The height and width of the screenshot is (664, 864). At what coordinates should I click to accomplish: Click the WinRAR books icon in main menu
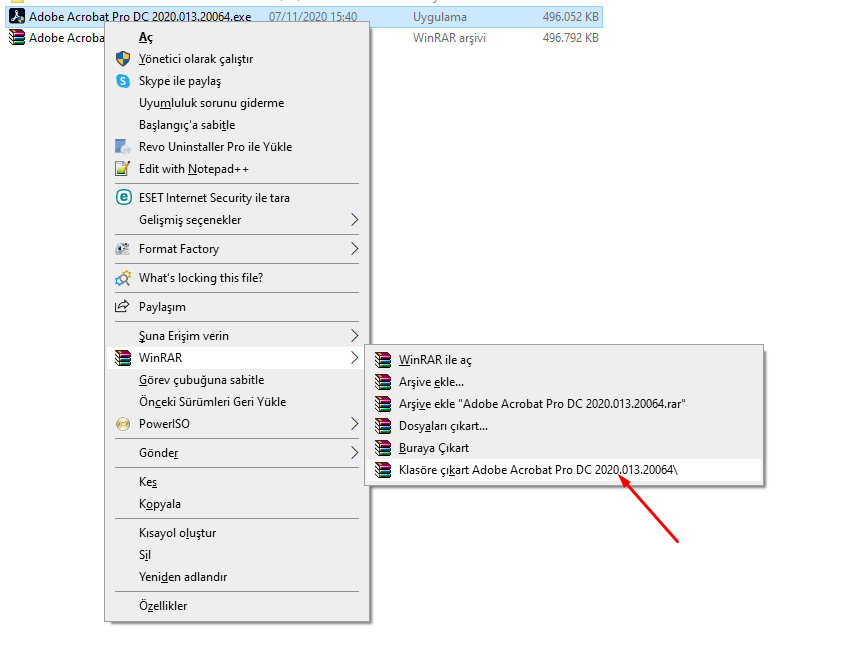pyautogui.click(x=123, y=358)
